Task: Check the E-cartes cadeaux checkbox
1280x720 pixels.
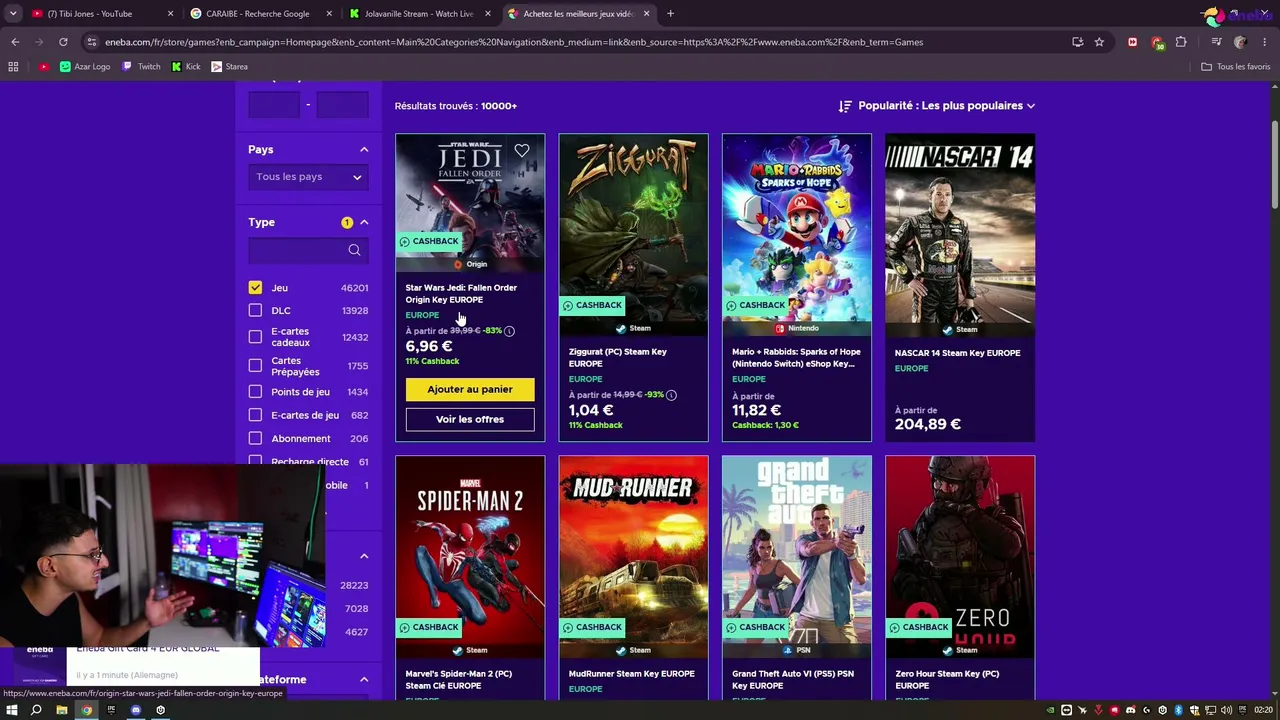Action: (x=255, y=337)
